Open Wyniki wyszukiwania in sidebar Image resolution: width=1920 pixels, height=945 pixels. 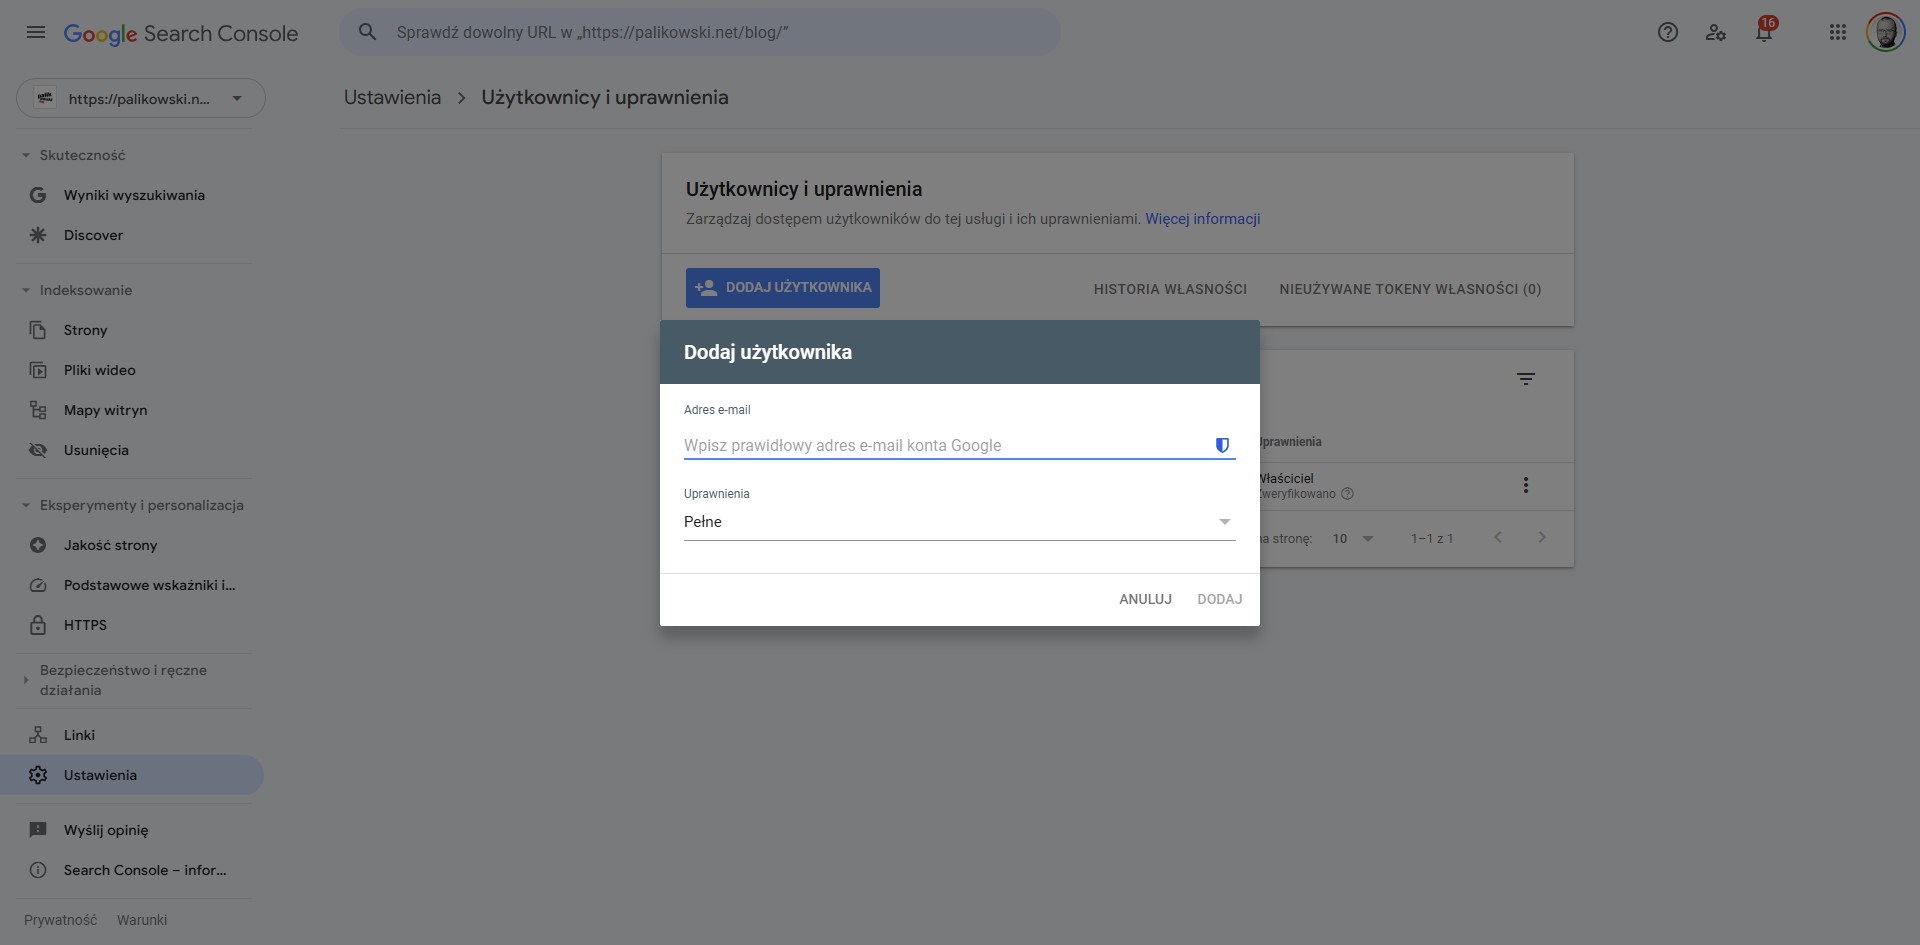(134, 195)
